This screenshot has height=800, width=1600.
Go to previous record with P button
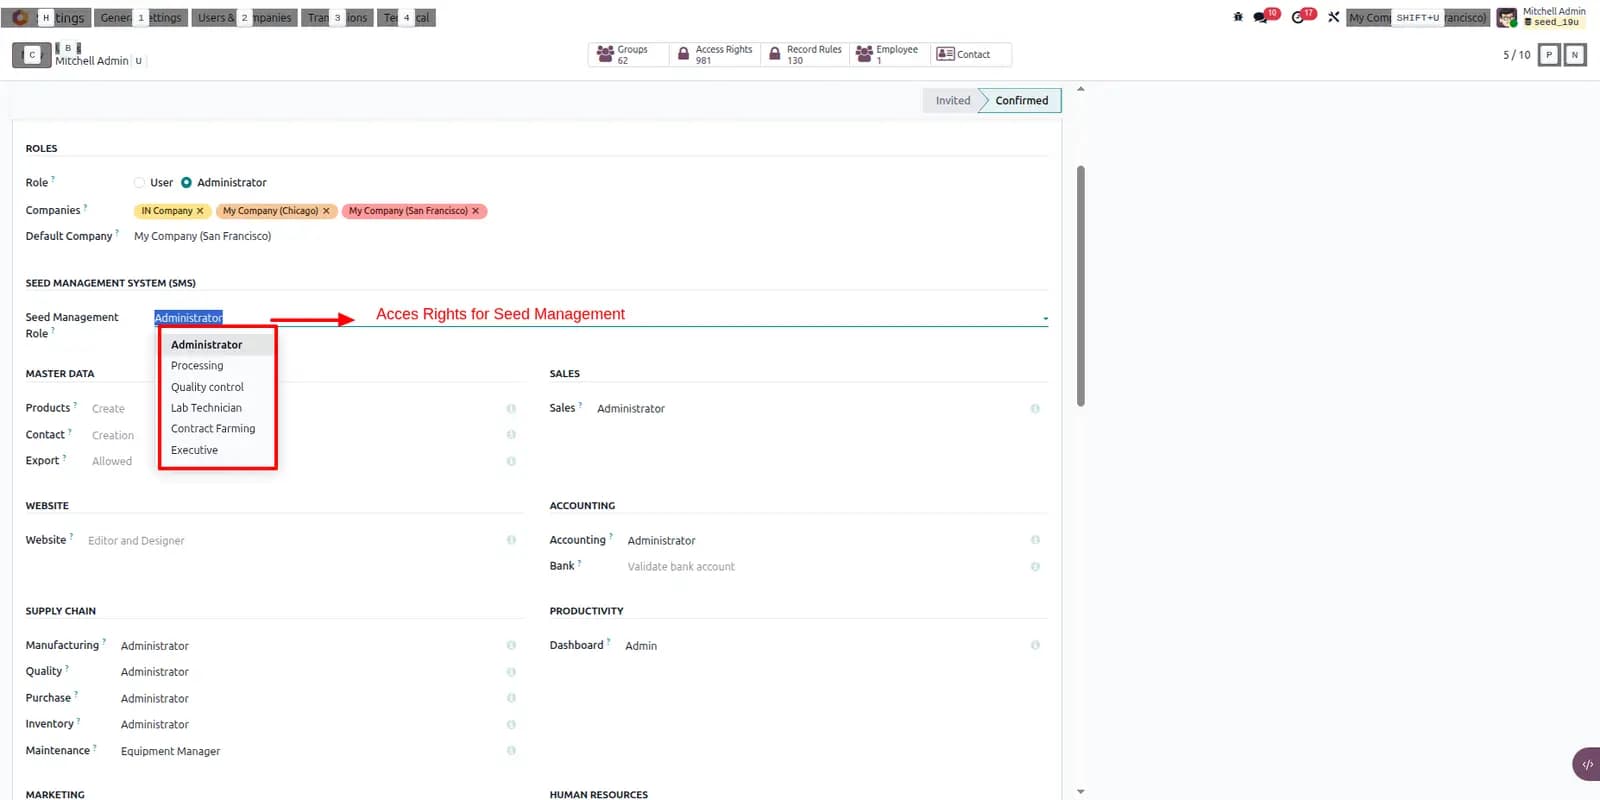tap(1549, 55)
